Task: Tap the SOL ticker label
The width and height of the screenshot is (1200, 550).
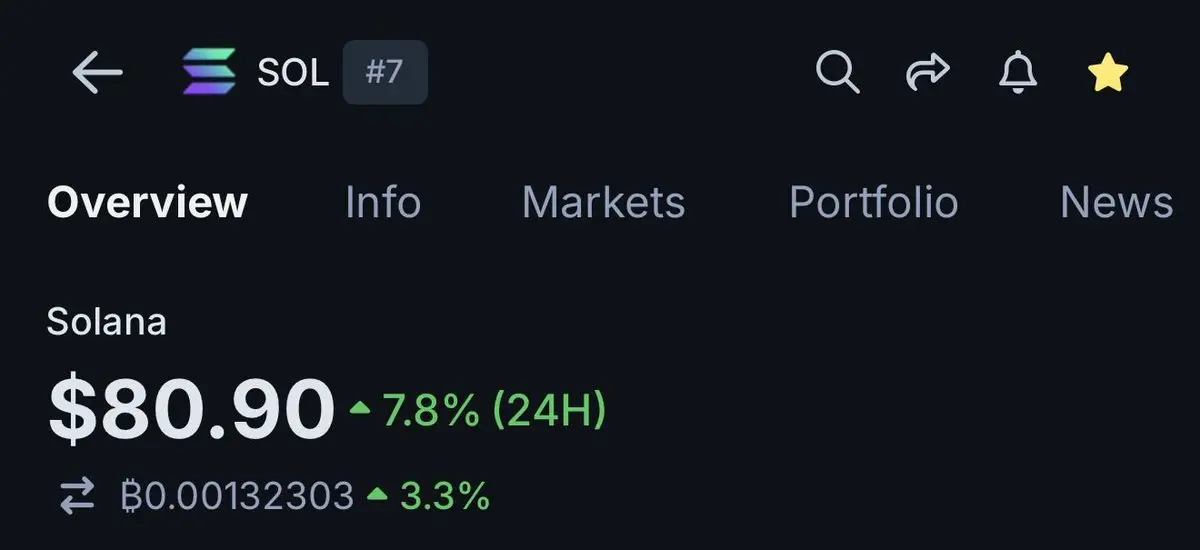Action: 293,73
